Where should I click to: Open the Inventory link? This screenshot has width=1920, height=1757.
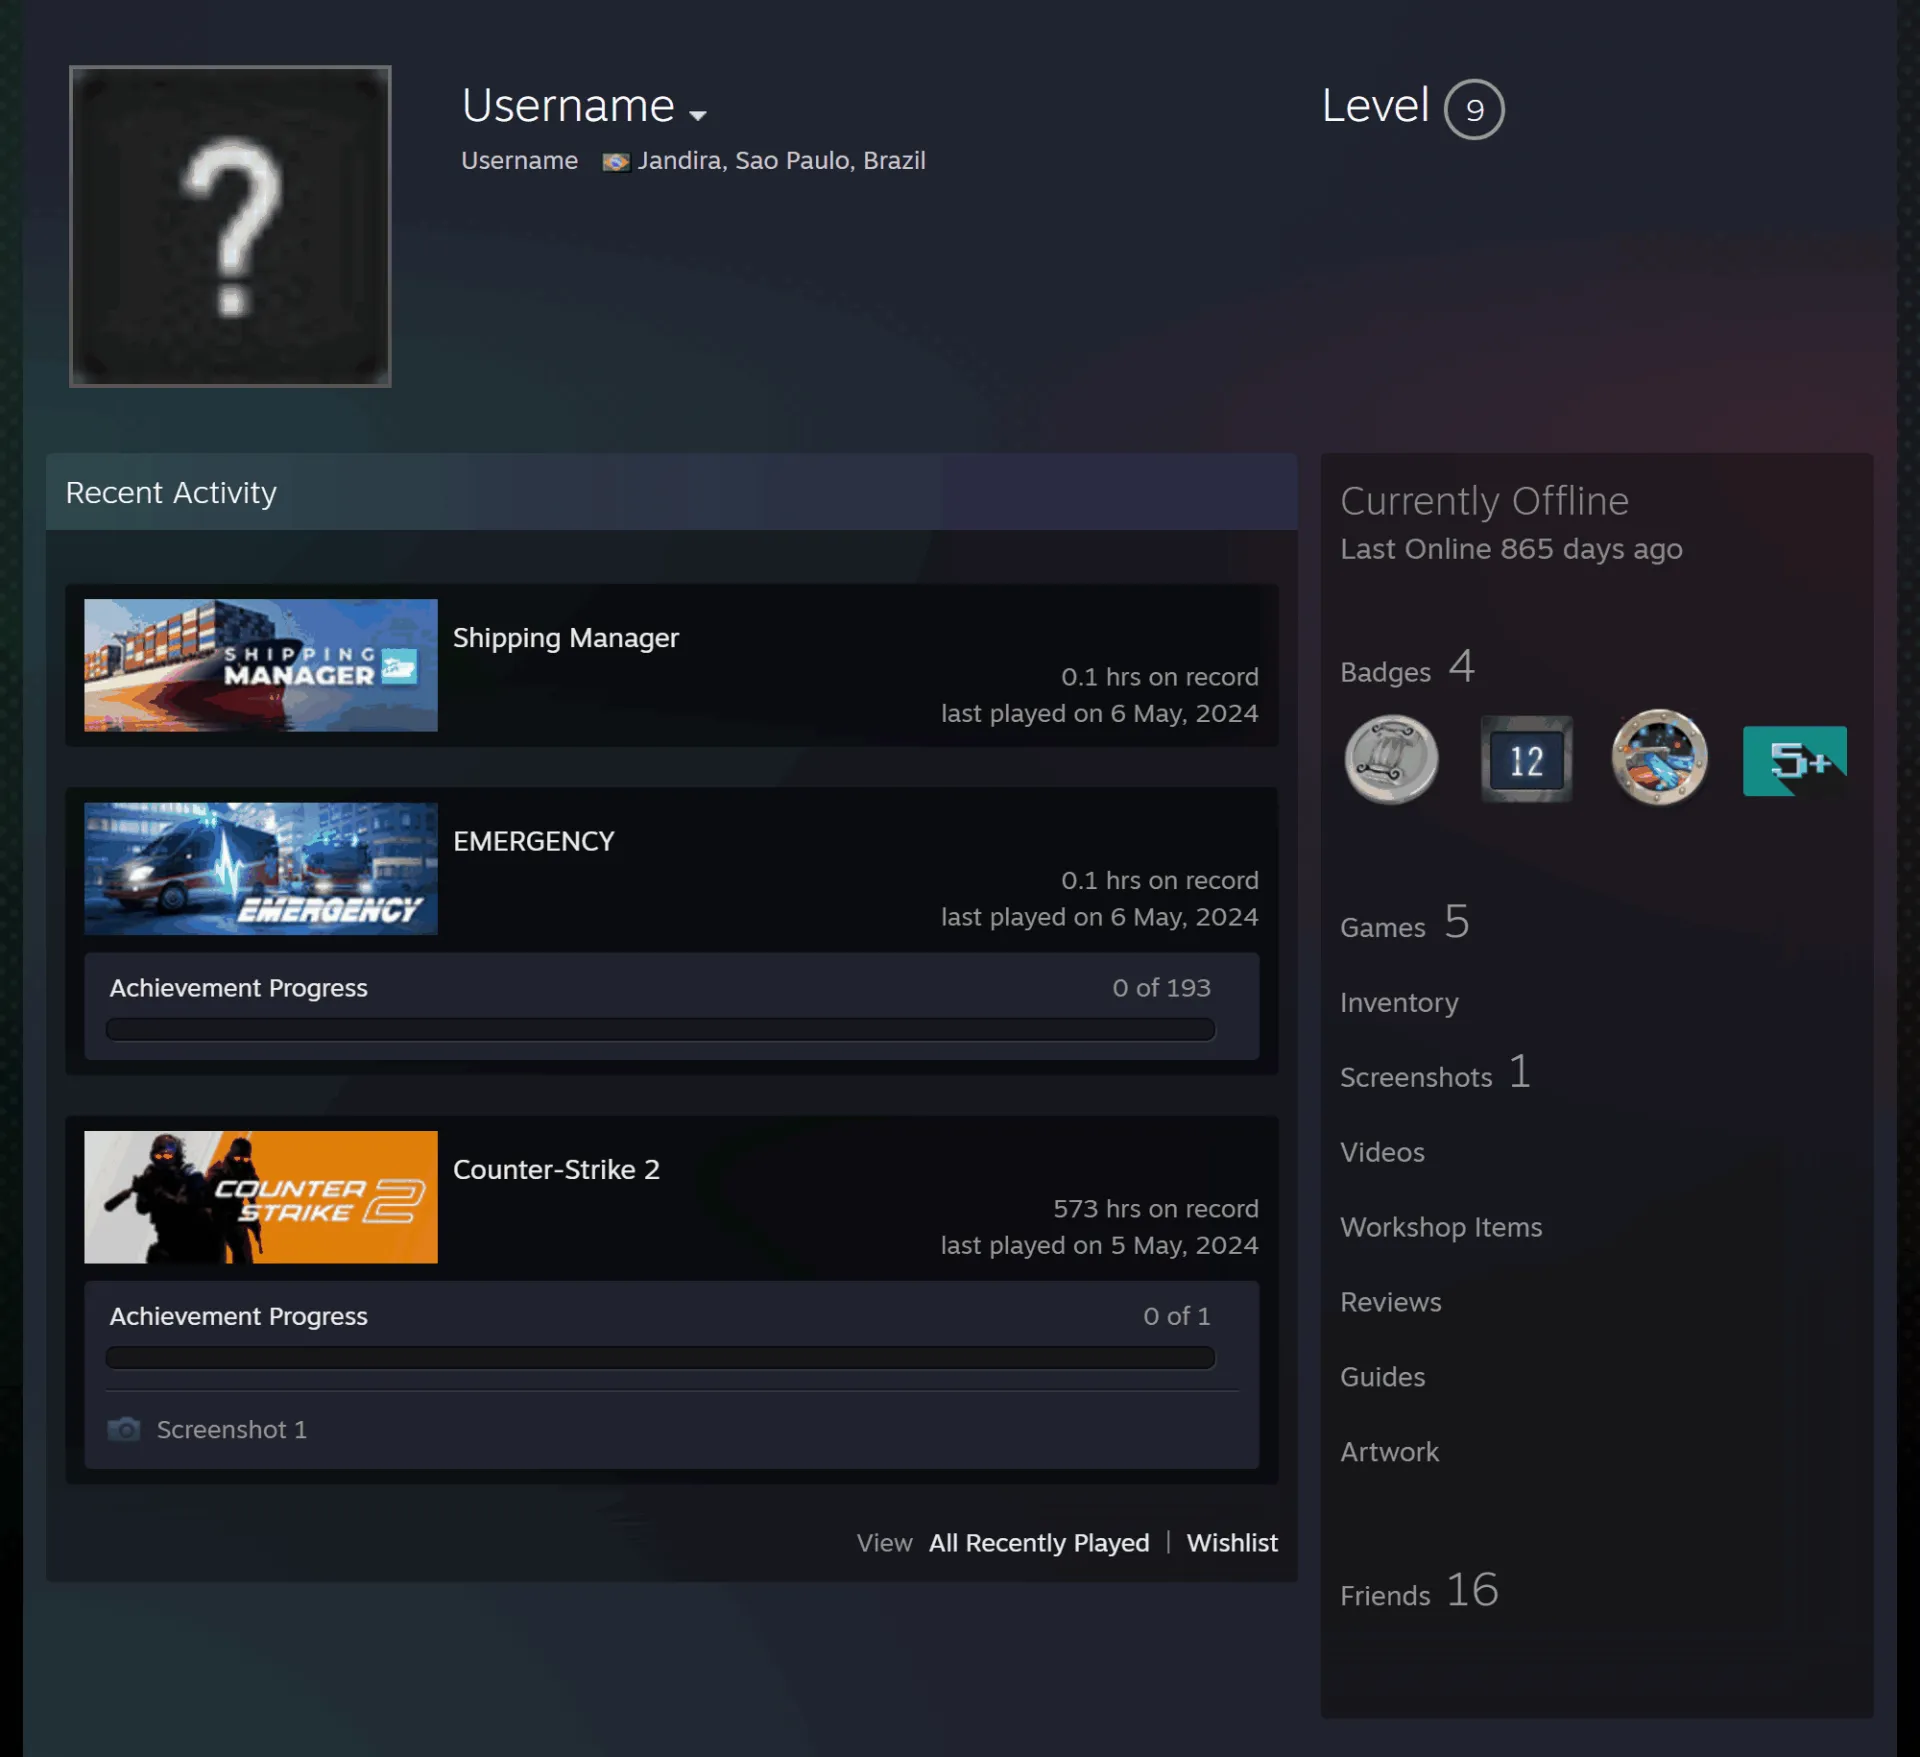1399,1003
